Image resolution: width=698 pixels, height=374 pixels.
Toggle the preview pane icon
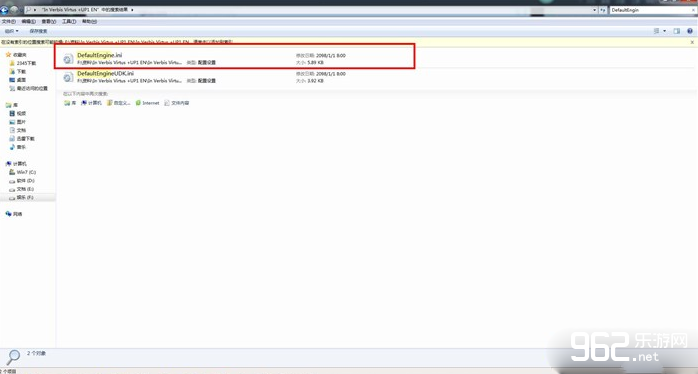pyautogui.click(x=677, y=31)
